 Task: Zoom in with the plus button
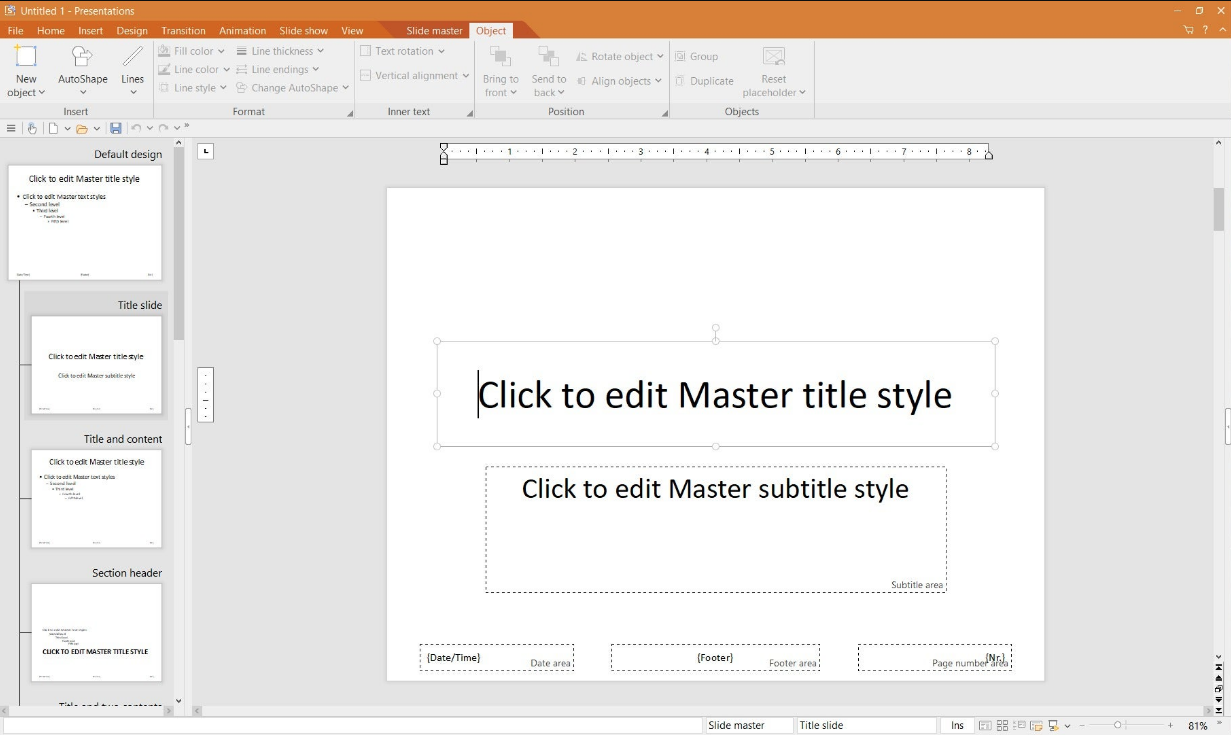click(x=1170, y=725)
